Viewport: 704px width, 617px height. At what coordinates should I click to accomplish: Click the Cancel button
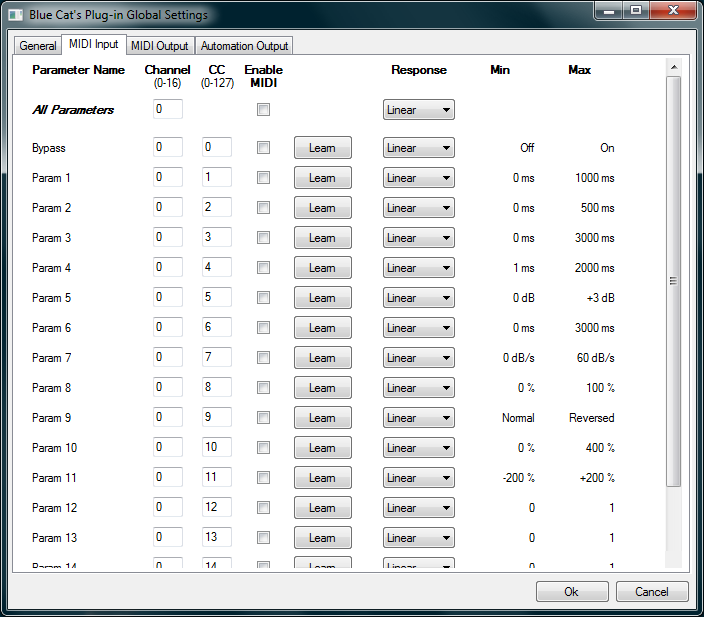[652, 591]
